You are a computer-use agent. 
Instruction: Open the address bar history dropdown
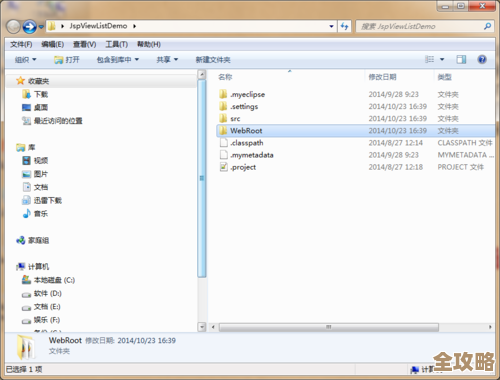pyautogui.click(x=331, y=26)
